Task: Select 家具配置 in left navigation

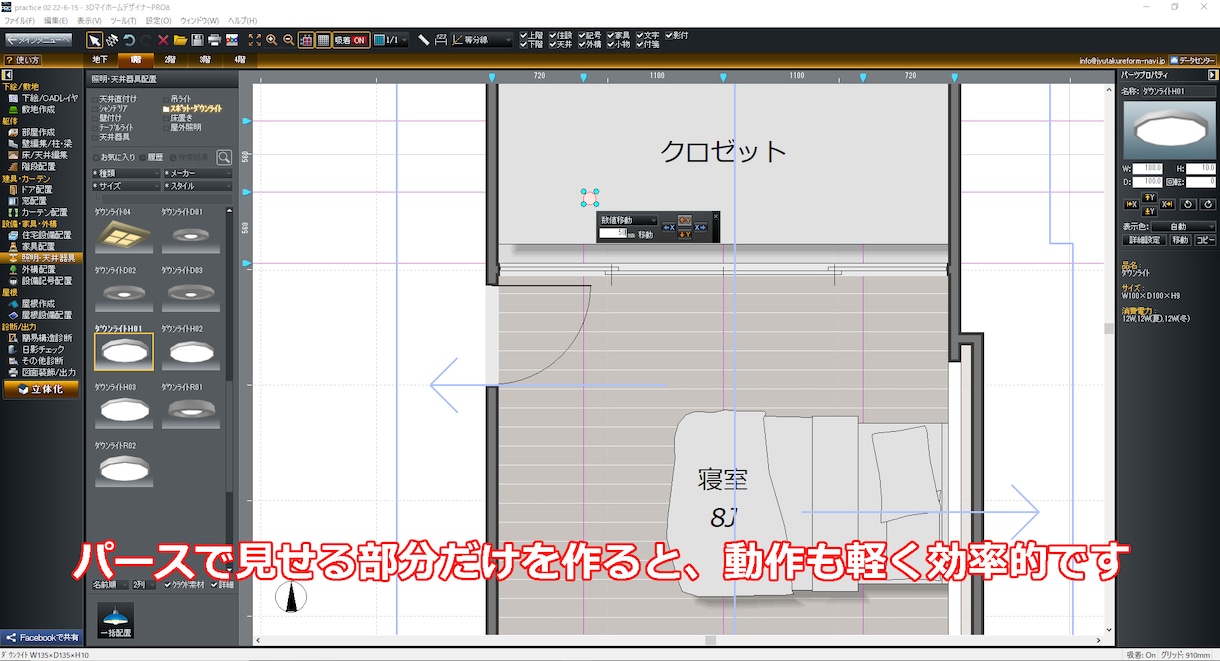Action: tap(39, 246)
